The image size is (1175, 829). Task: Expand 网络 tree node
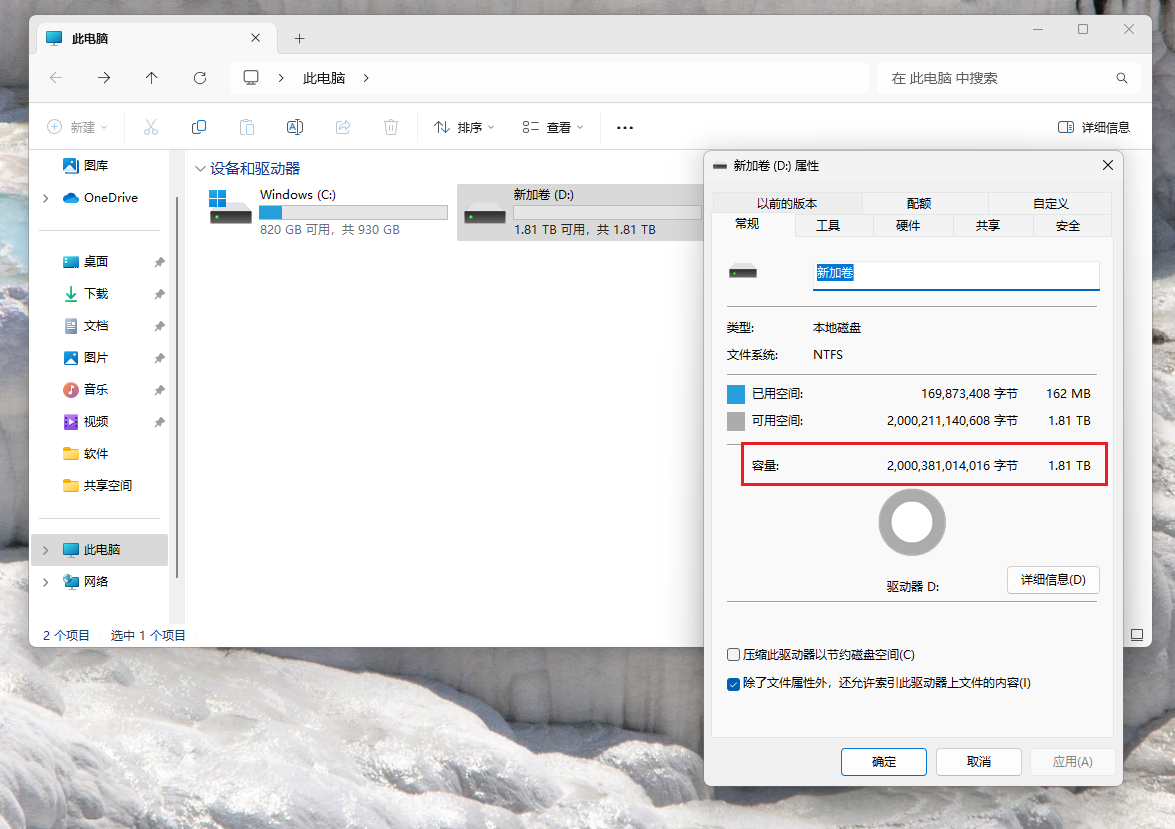[x=46, y=582]
